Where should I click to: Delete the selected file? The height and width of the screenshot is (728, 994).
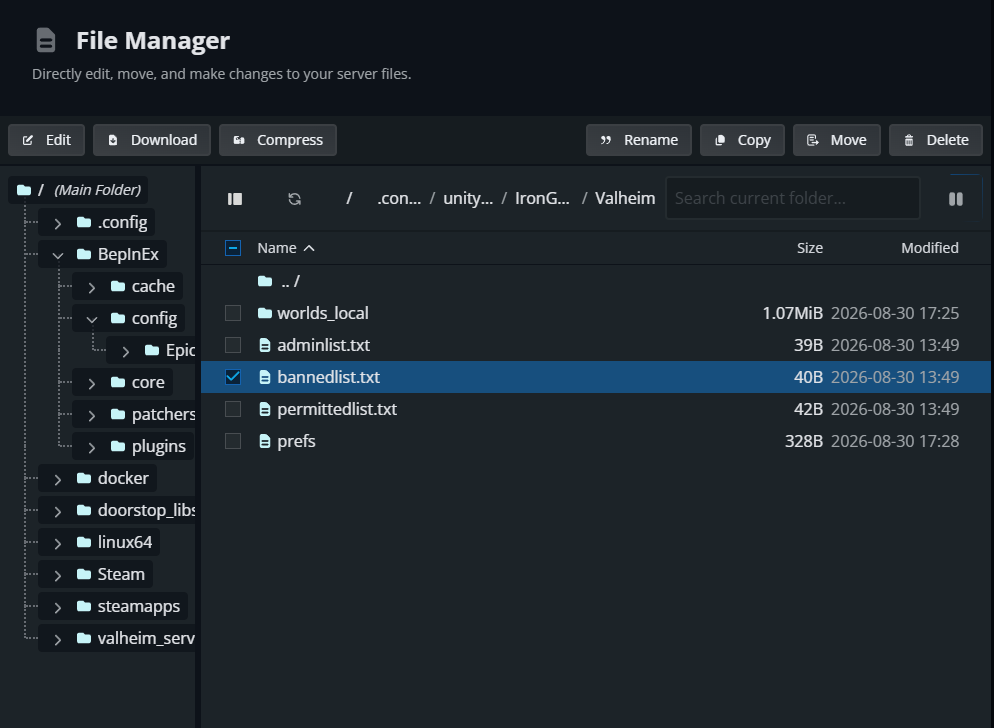(936, 140)
